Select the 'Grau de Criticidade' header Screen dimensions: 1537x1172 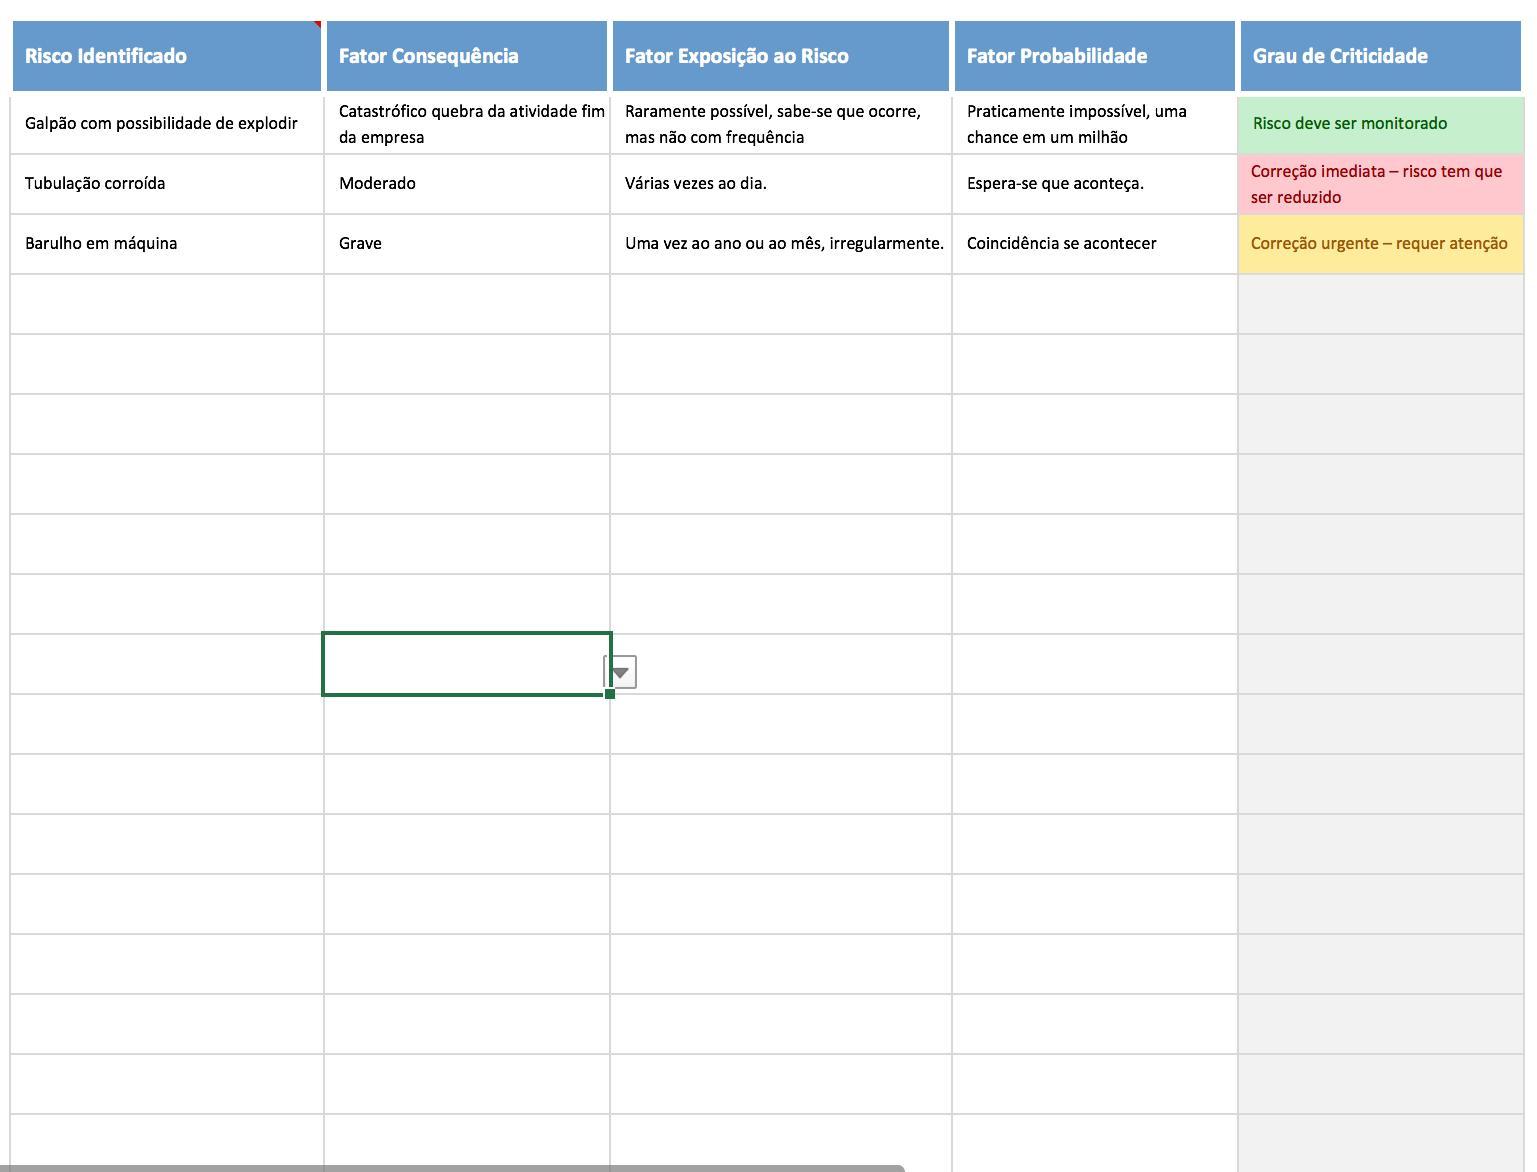(x=1380, y=56)
